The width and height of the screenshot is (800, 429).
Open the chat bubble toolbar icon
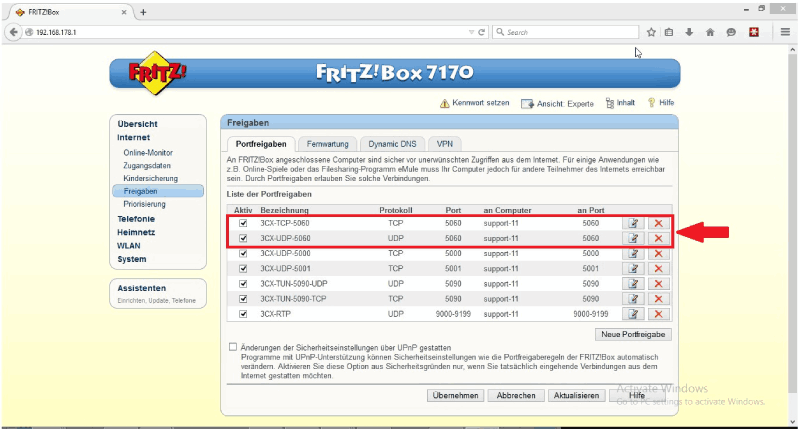point(731,32)
